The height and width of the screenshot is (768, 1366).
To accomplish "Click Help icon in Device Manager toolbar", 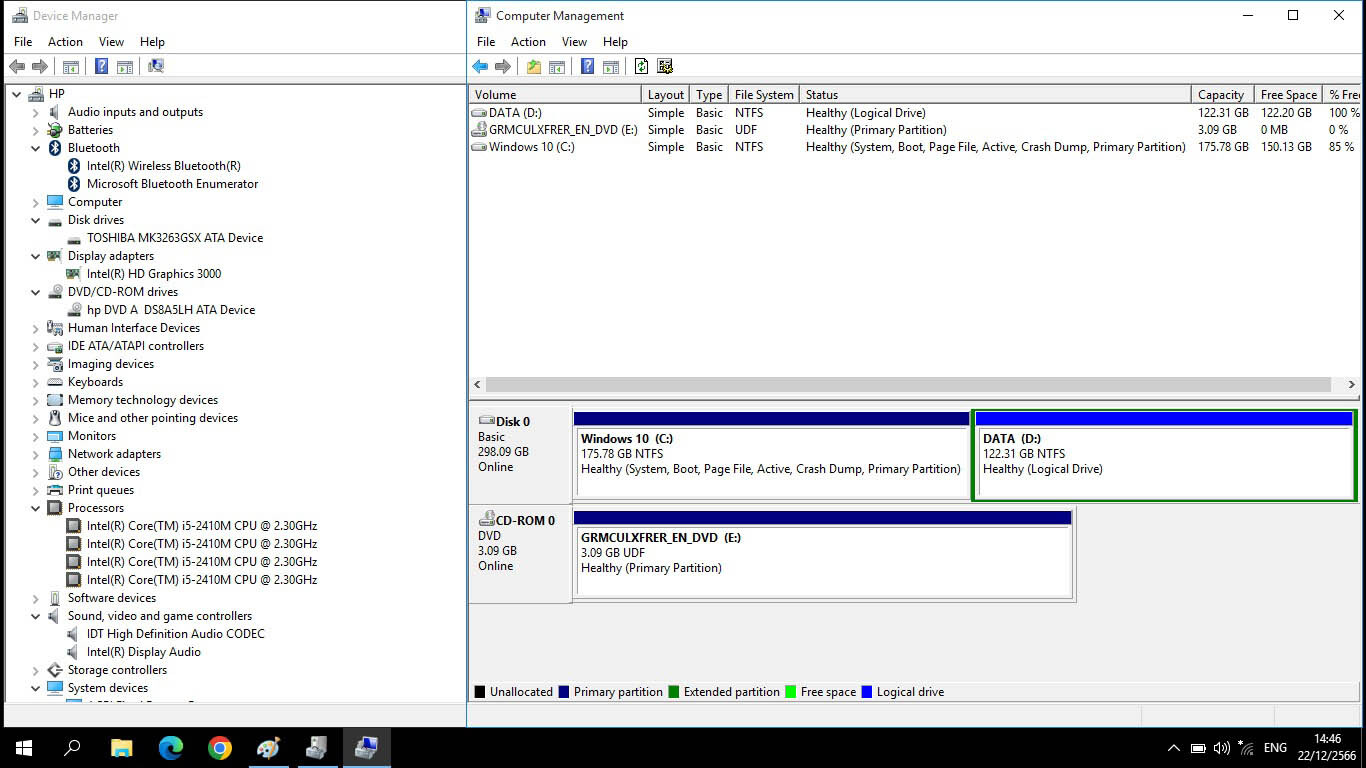I will [101, 67].
